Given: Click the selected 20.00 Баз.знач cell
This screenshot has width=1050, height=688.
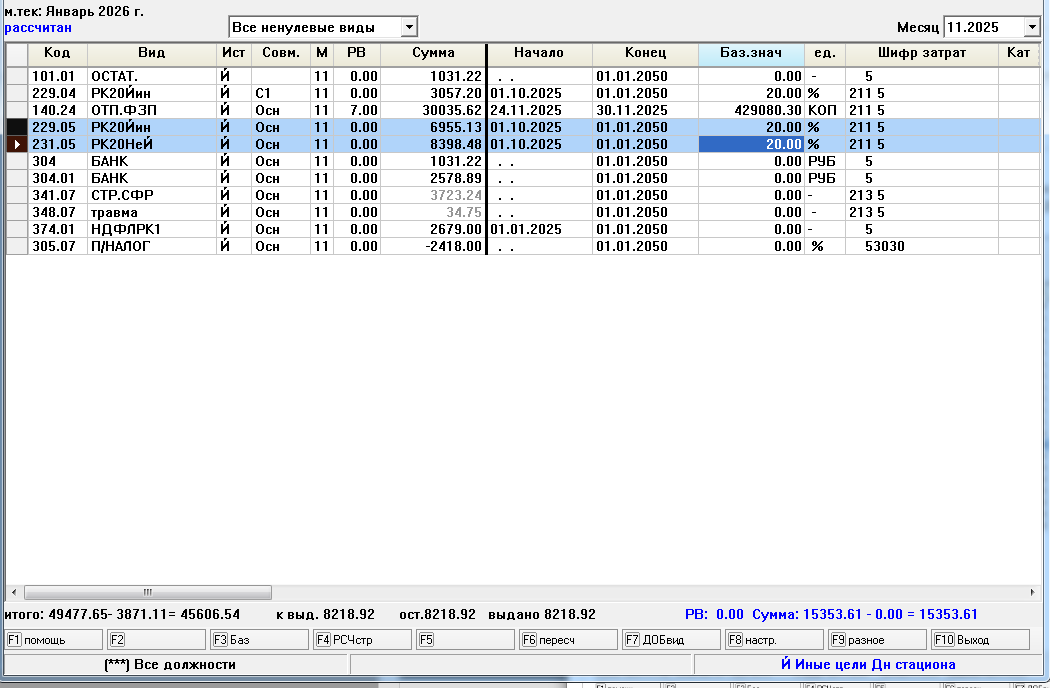Looking at the screenshot, I should (x=750, y=144).
